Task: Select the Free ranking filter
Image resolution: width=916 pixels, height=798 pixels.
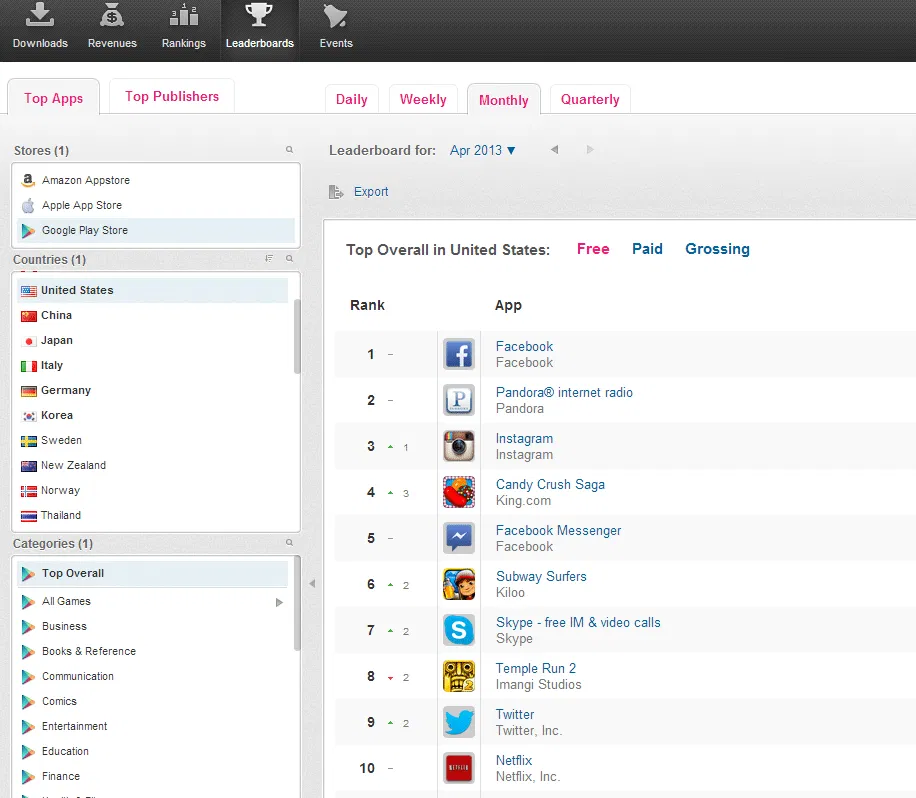Action: pos(593,249)
